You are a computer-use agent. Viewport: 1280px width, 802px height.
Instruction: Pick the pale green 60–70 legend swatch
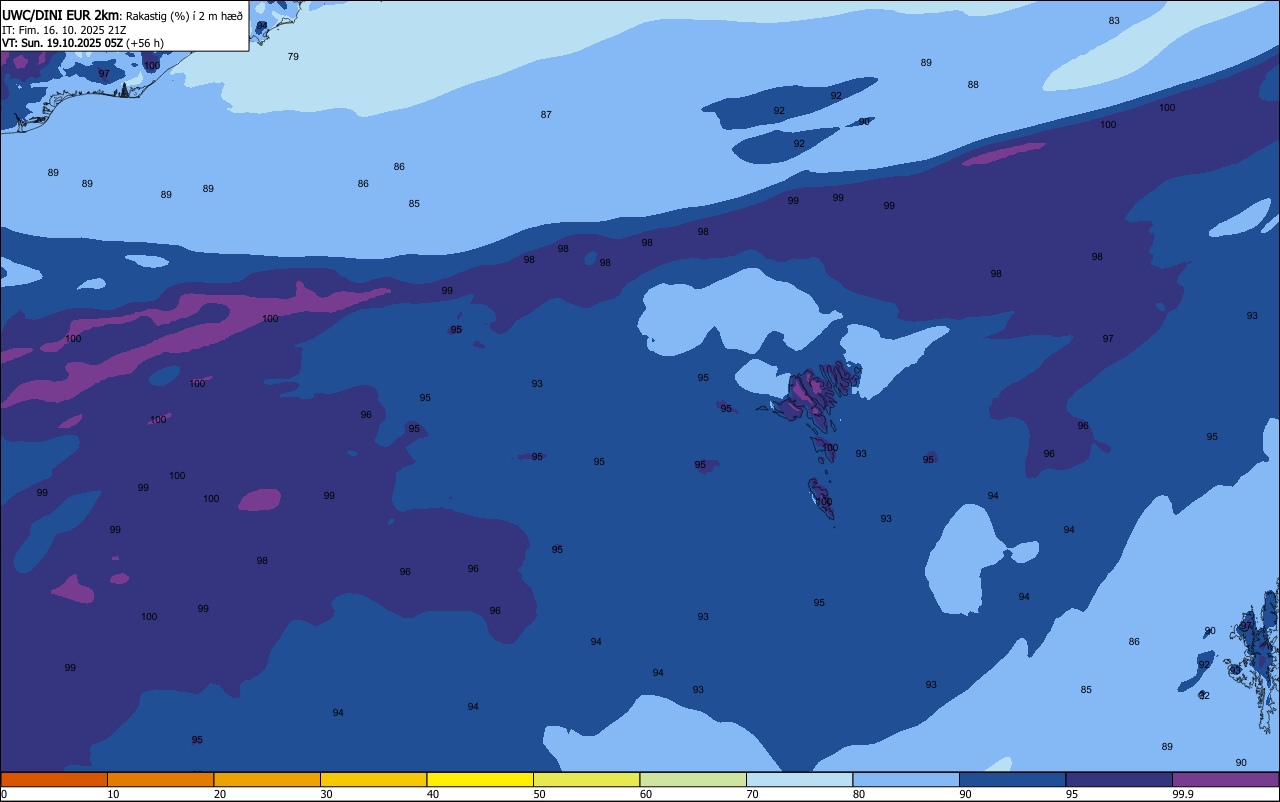click(693, 779)
